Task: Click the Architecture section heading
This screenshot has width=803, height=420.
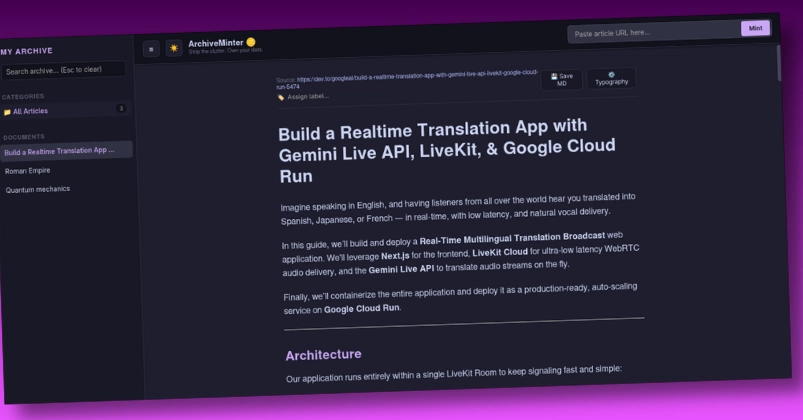Action: (324, 354)
